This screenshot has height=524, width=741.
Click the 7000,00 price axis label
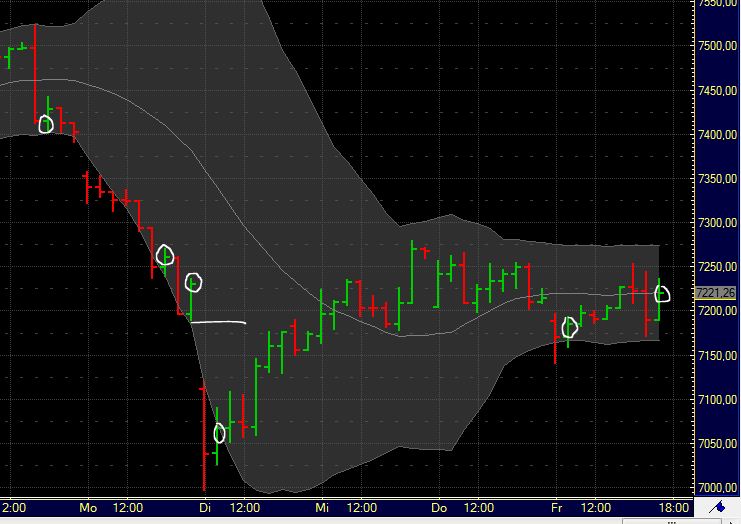click(717, 488)
